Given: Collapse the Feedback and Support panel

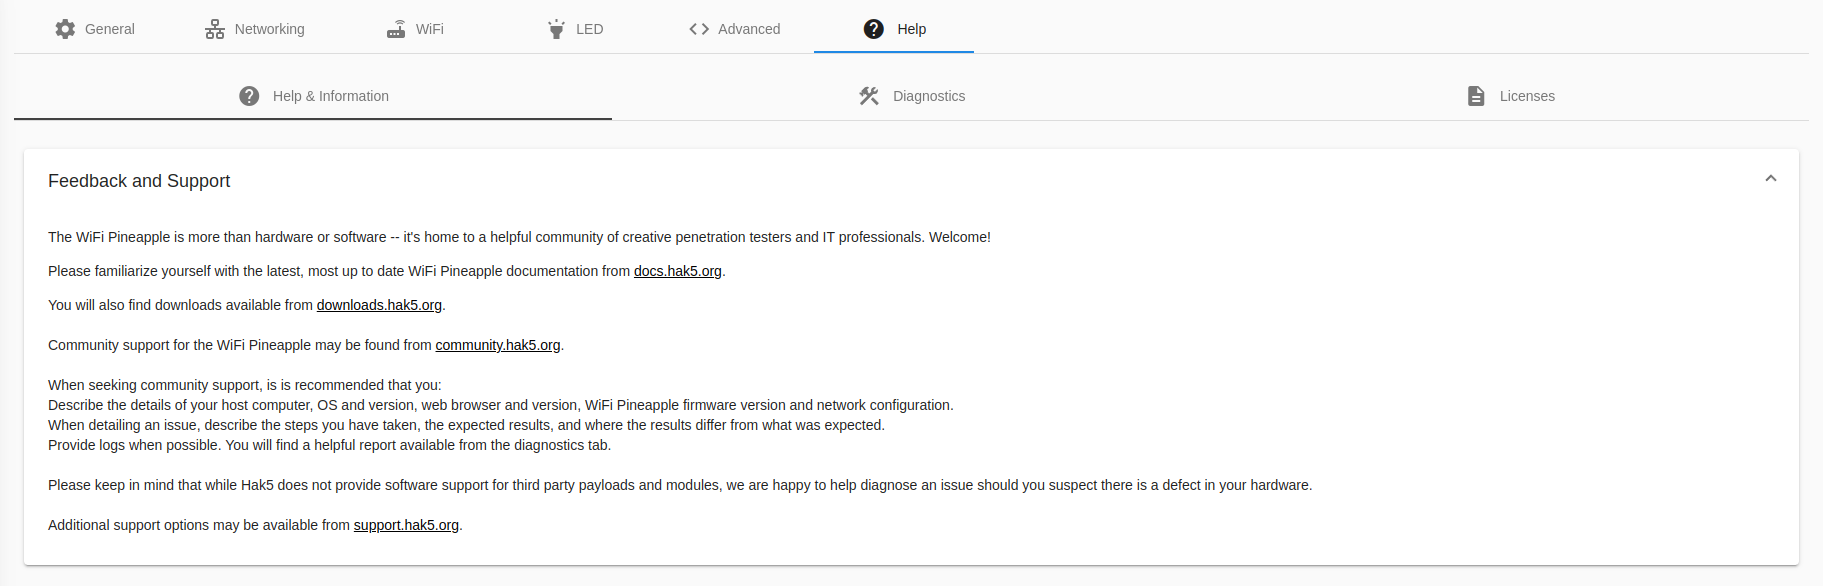Looking at the screenshot, I should point(1771,179).
